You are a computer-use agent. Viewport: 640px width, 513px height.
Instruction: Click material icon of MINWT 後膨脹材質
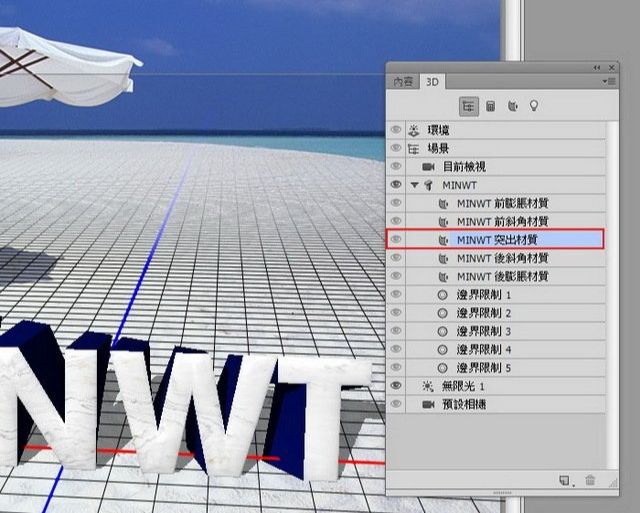coord(443,277)
